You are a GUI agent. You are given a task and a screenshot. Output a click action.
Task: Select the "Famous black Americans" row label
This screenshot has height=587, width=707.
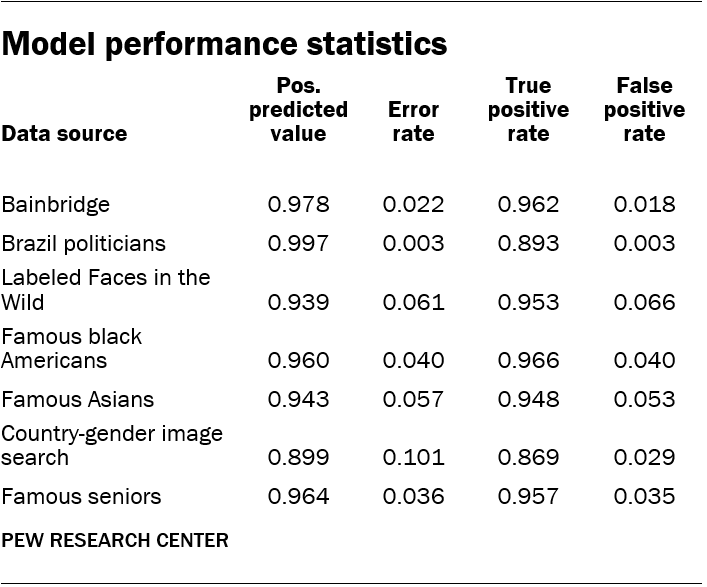72,348
